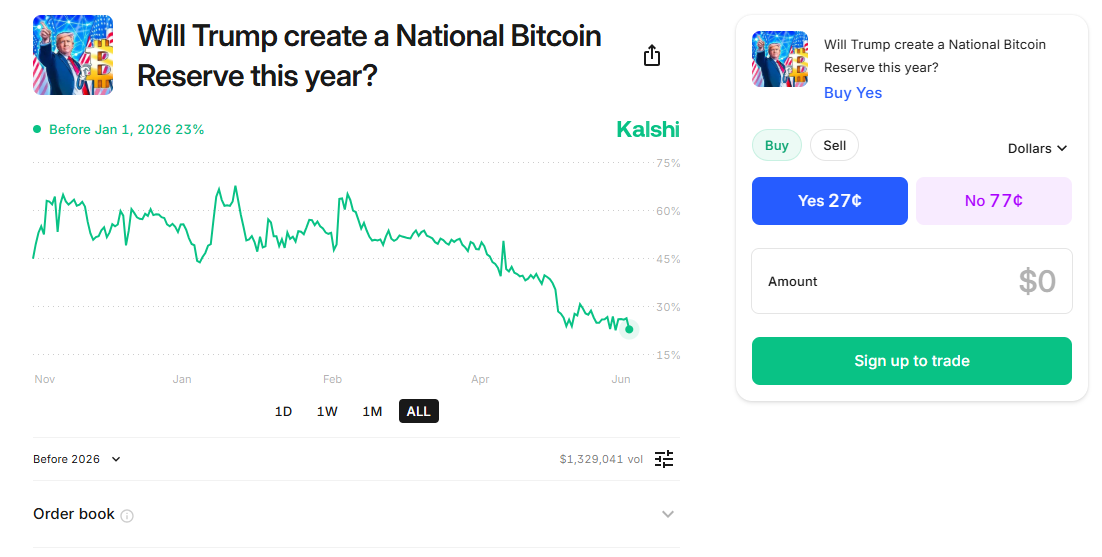Click Sign up to trade button
Image resolution: width=1102 pixels, height=557 pixels.
pyautogui.click(x=911, y=361)
